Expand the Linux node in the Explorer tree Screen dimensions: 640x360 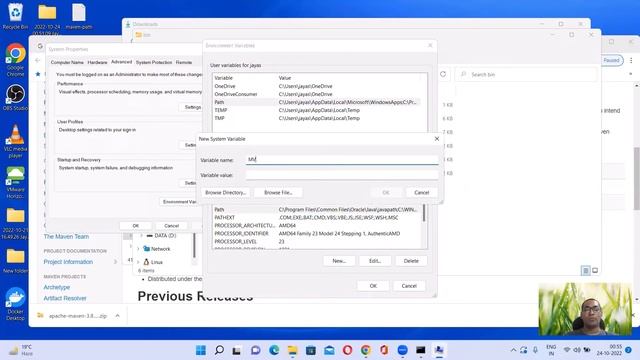tap(138, 262)
